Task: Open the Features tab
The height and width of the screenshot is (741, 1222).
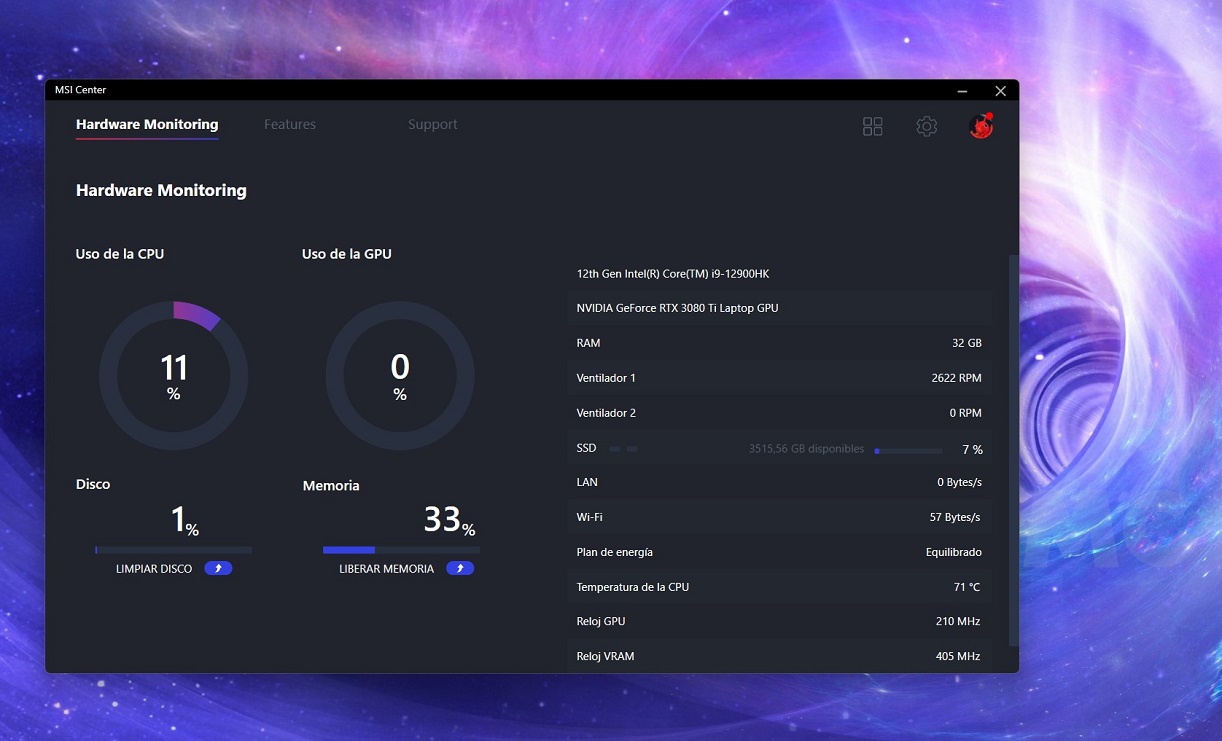Action: point(290,125)
